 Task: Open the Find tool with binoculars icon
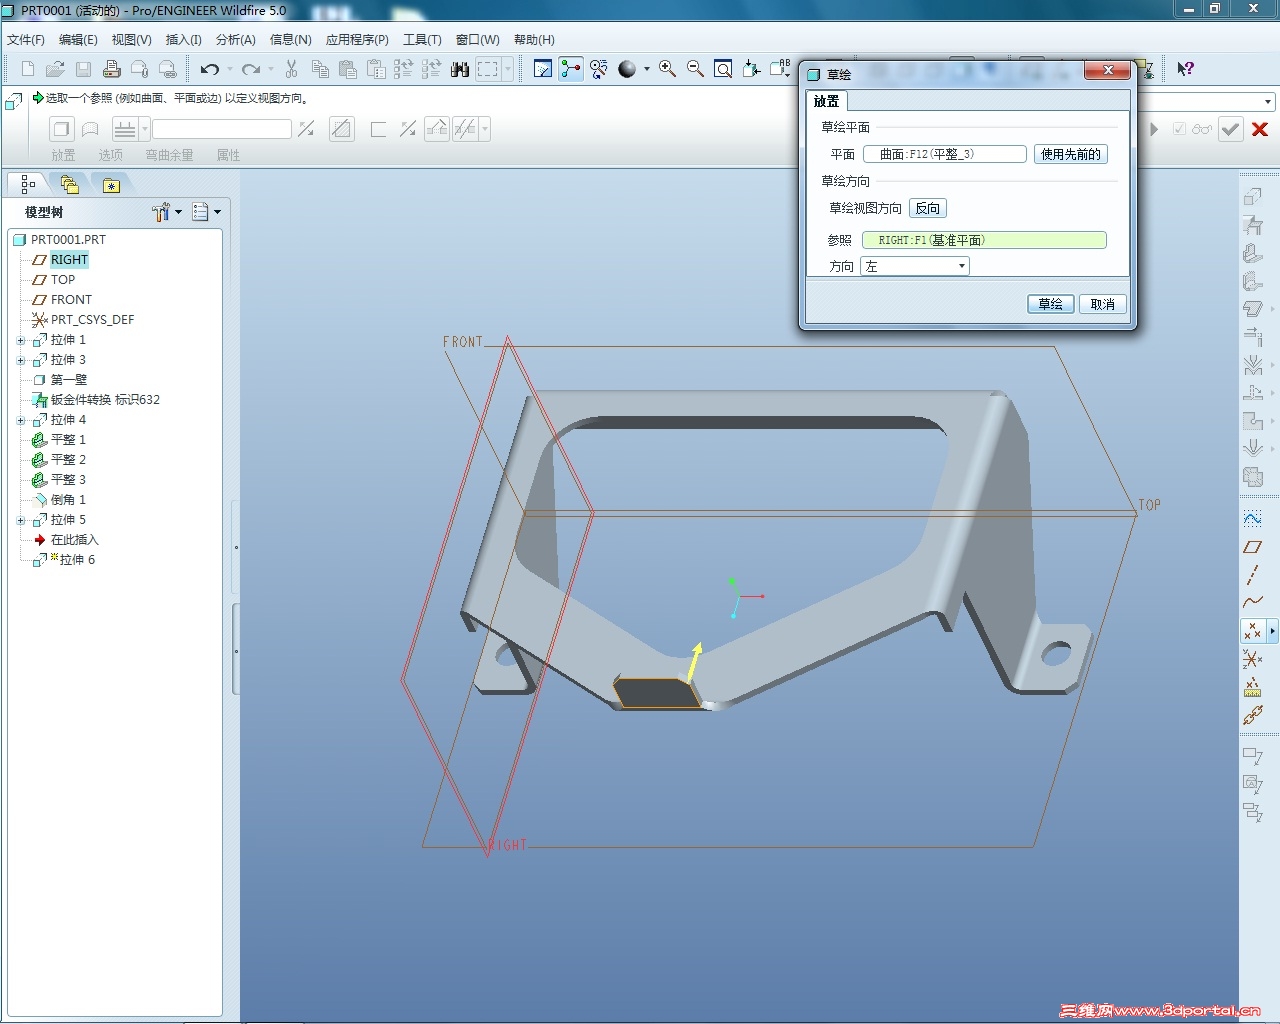(460, 69)
